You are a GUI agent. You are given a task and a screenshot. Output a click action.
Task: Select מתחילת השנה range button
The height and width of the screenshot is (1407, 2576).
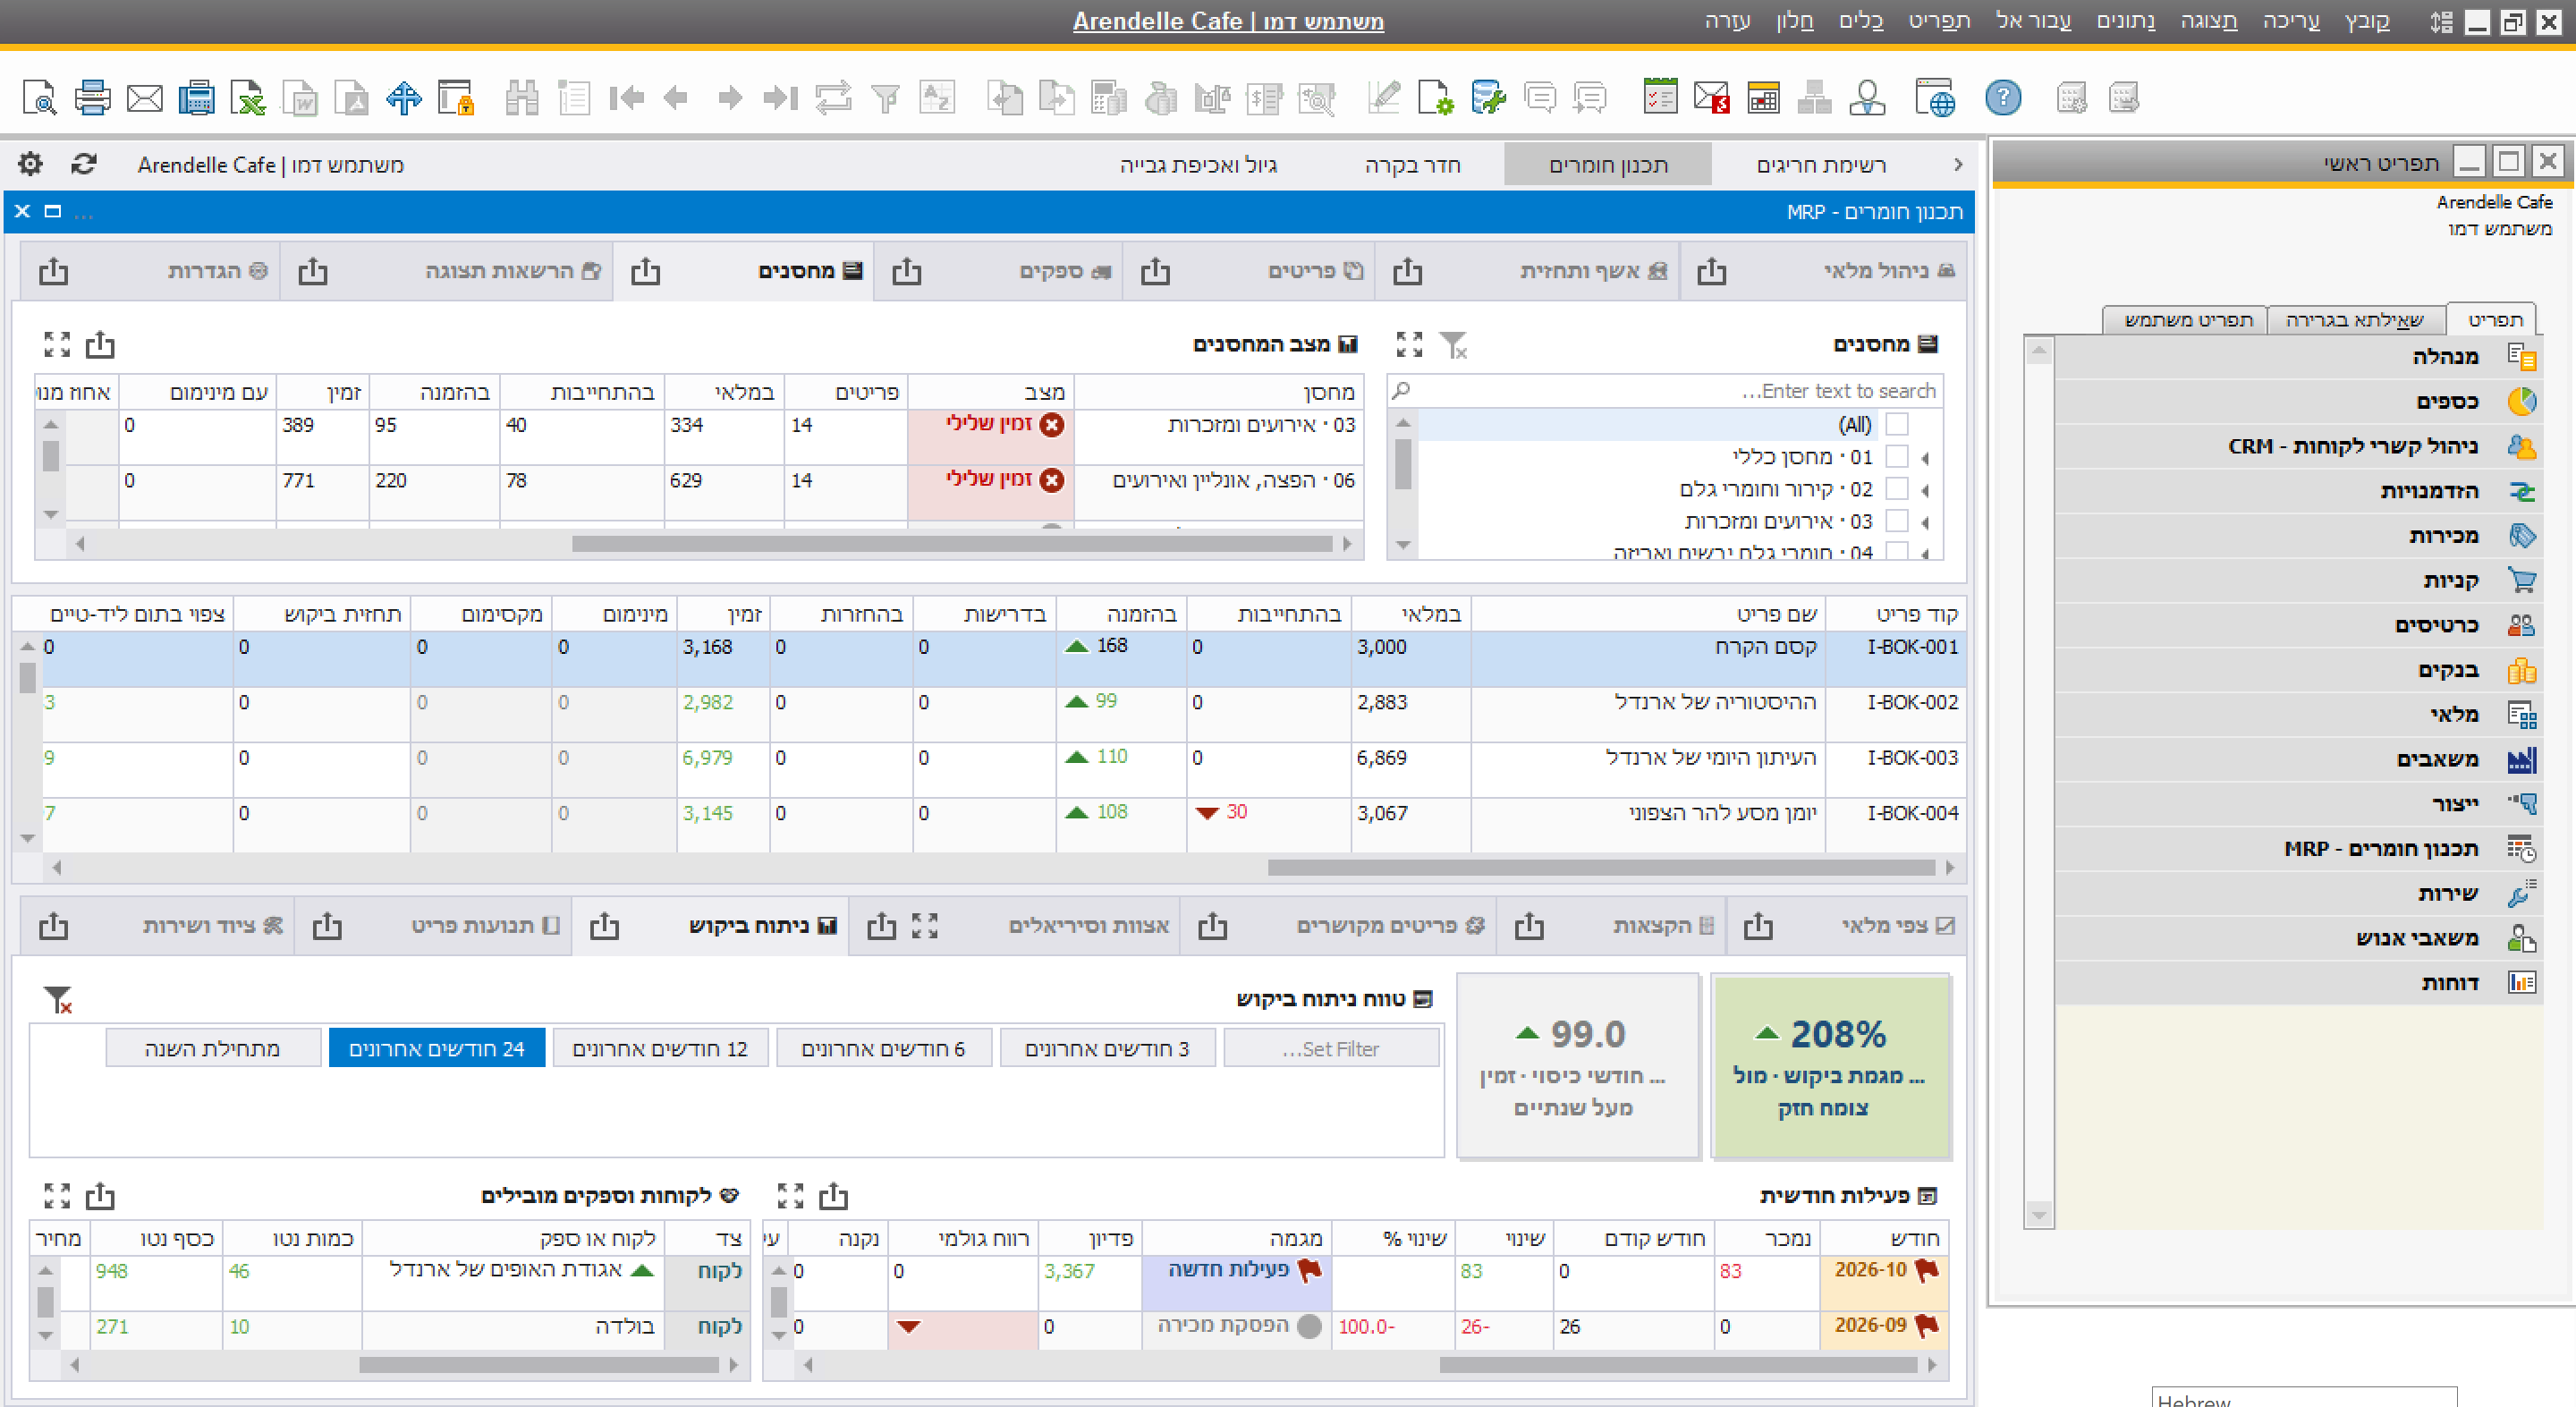click(213, 1048)
